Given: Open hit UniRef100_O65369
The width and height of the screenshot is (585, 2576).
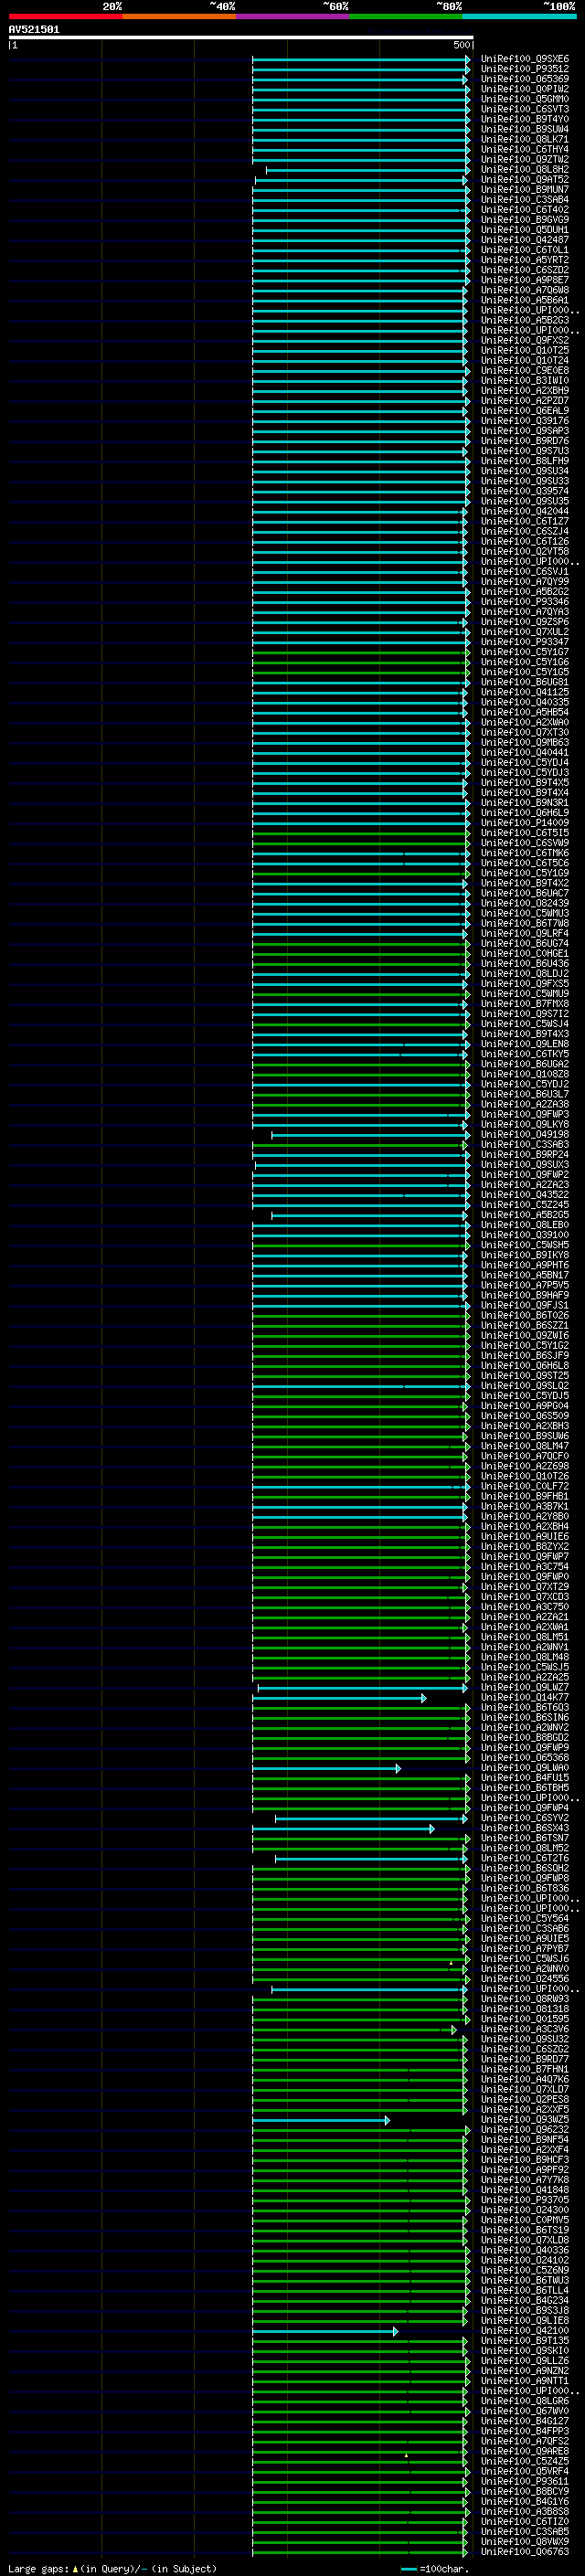Looking at the screenshot, I should tap(525, 79).
